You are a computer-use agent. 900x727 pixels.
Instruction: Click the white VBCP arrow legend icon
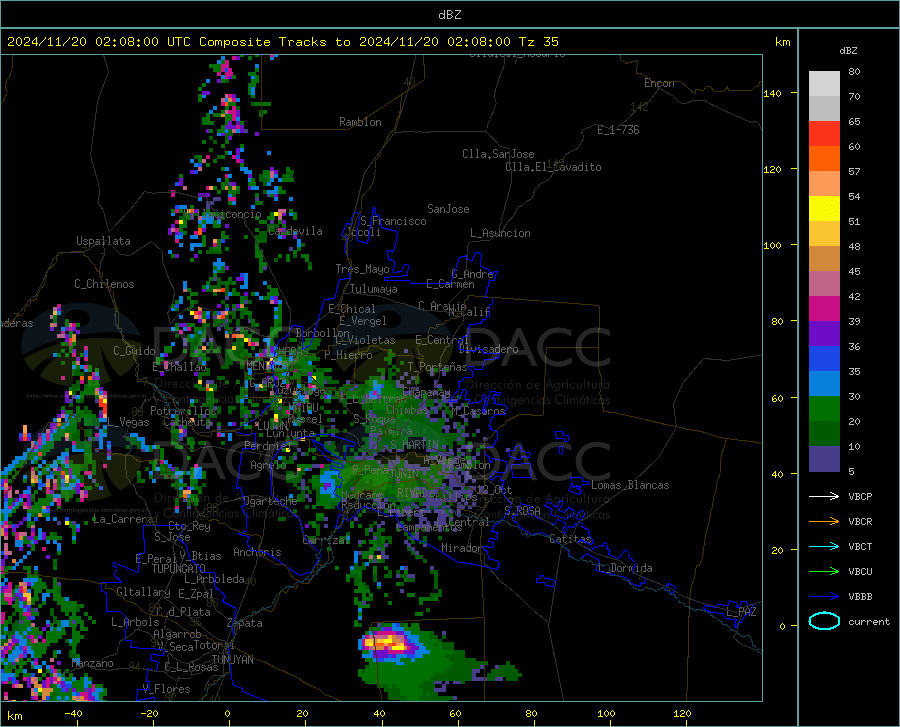tap(824, 496)
